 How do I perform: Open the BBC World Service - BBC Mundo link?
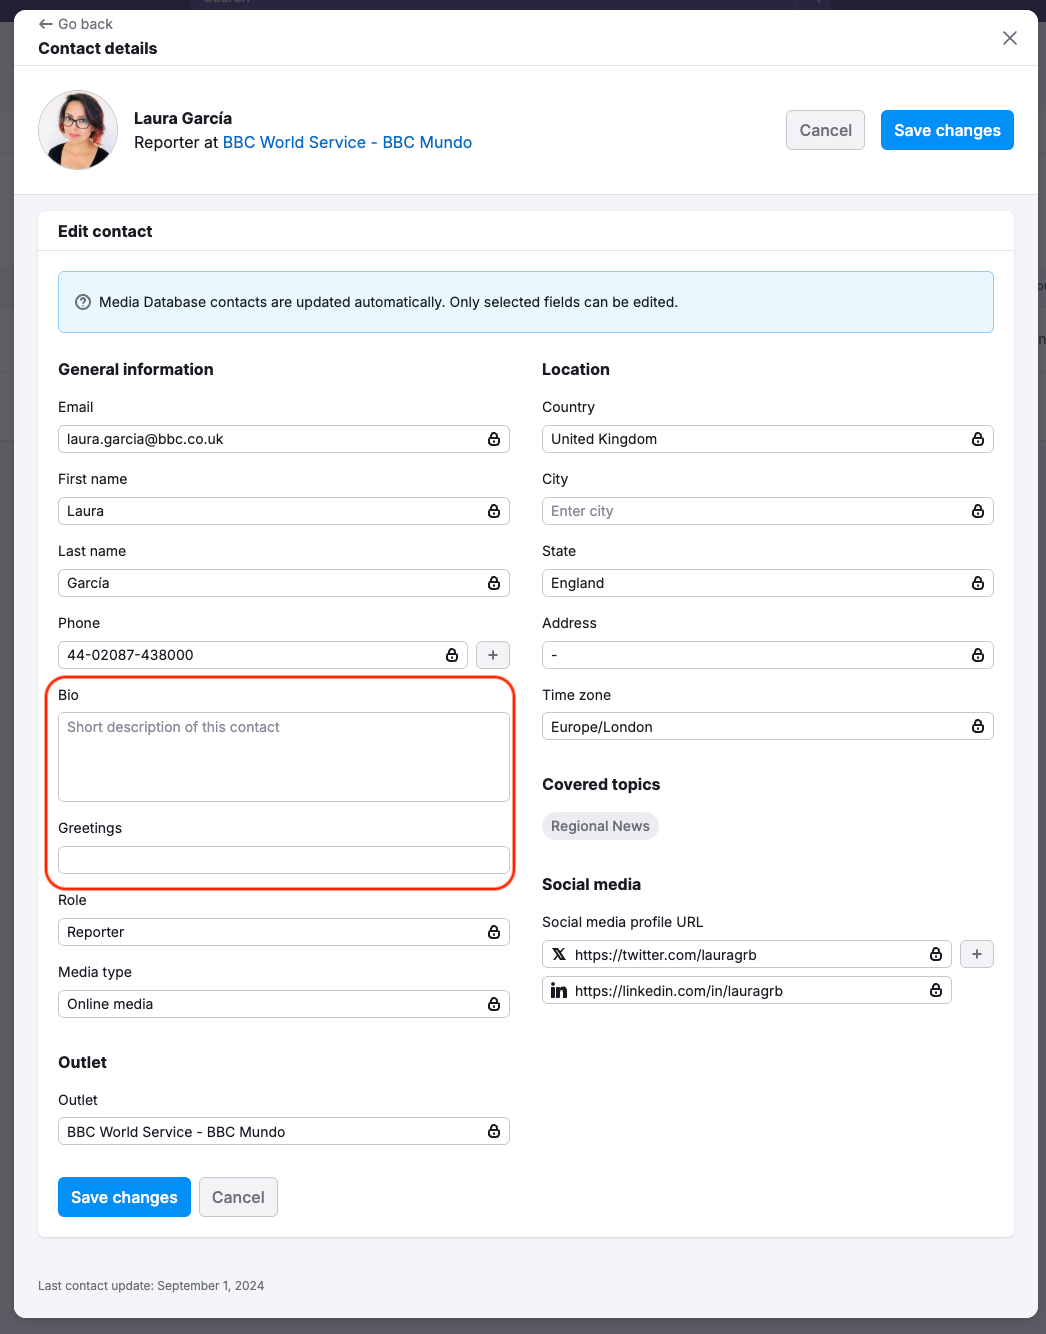(347, 142)
